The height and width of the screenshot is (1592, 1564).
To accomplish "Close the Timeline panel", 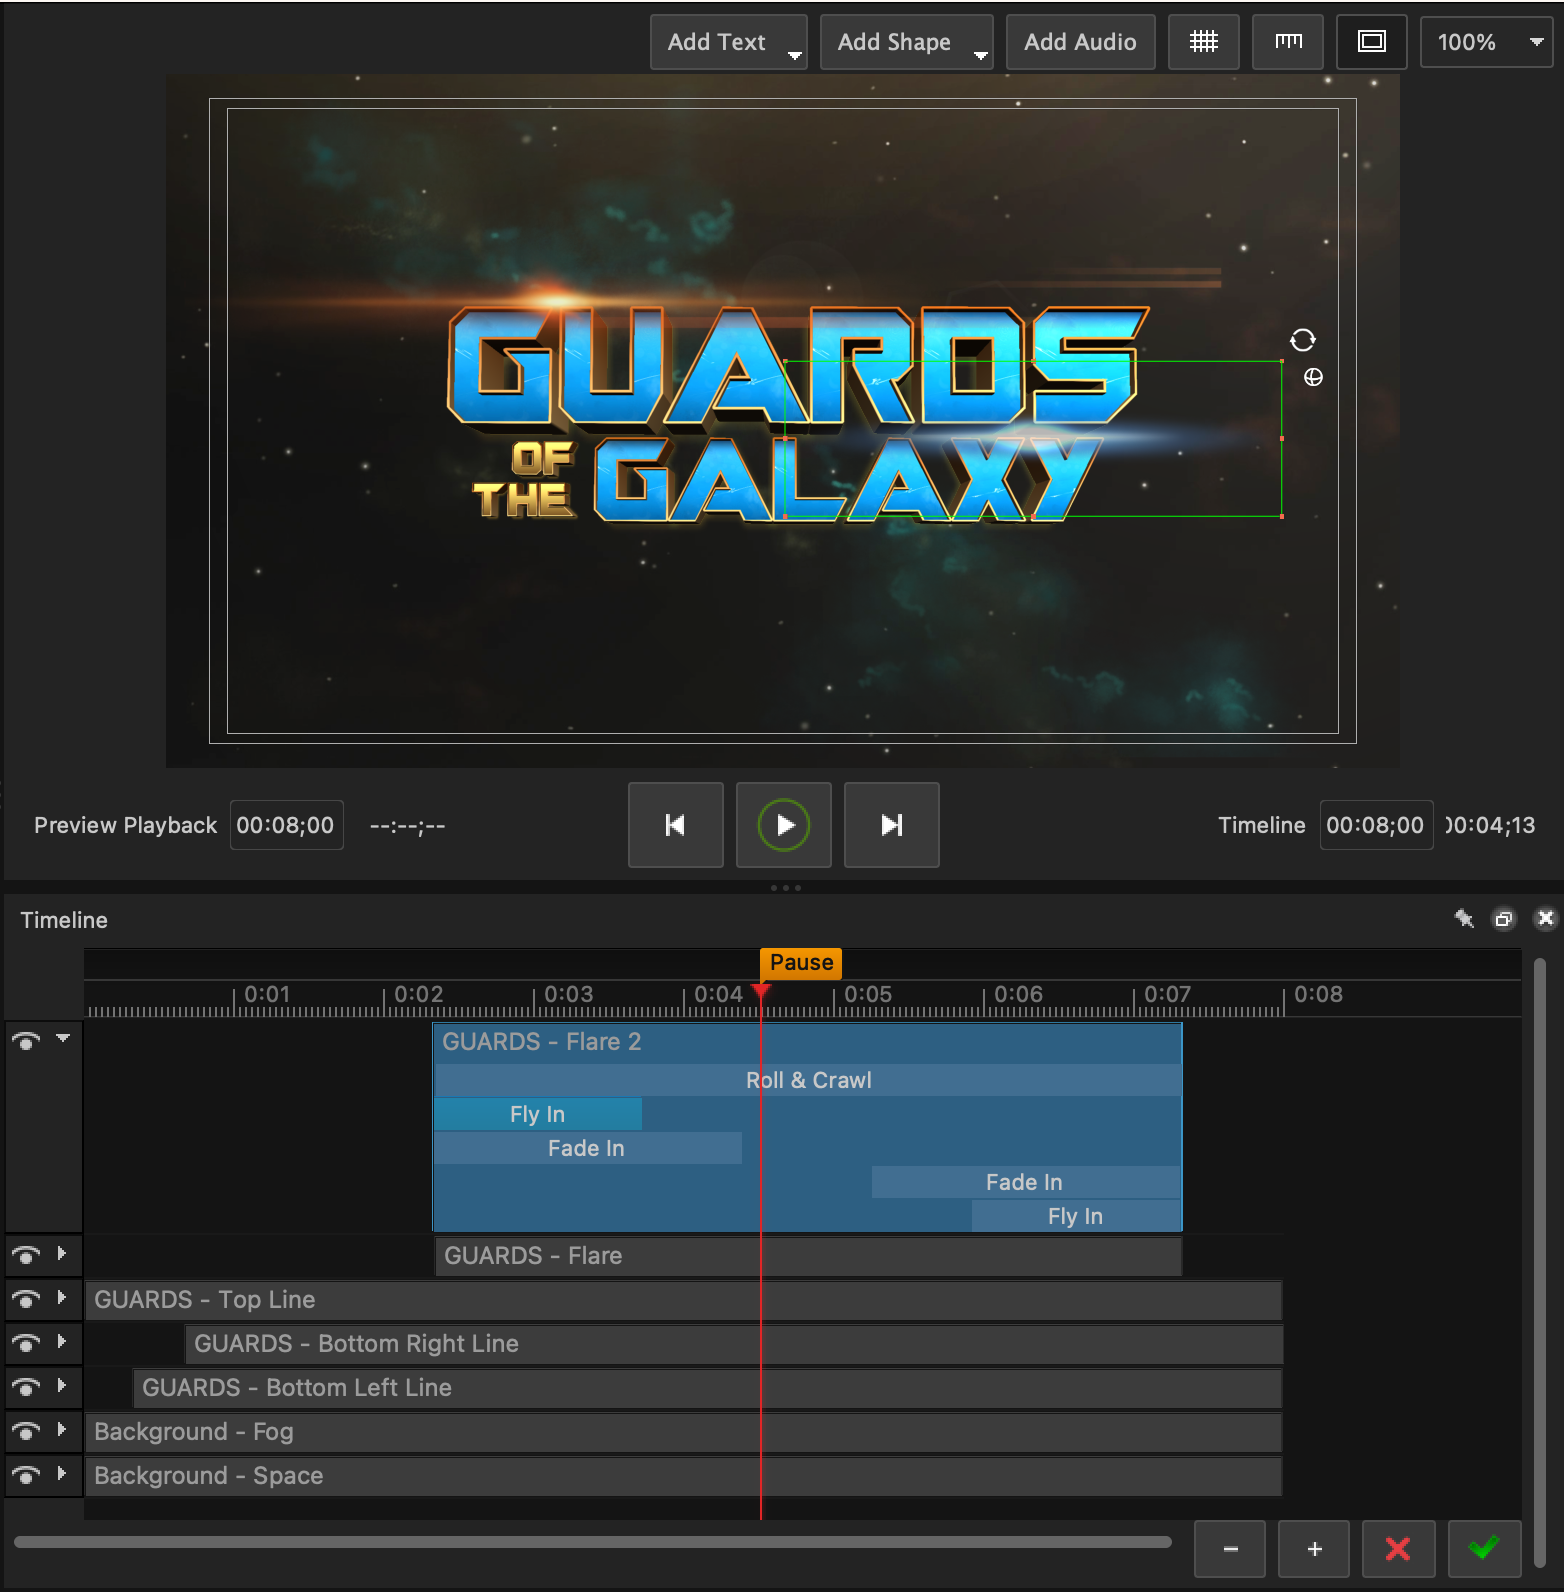I will pyautogui.click(x=1545, y=919).
